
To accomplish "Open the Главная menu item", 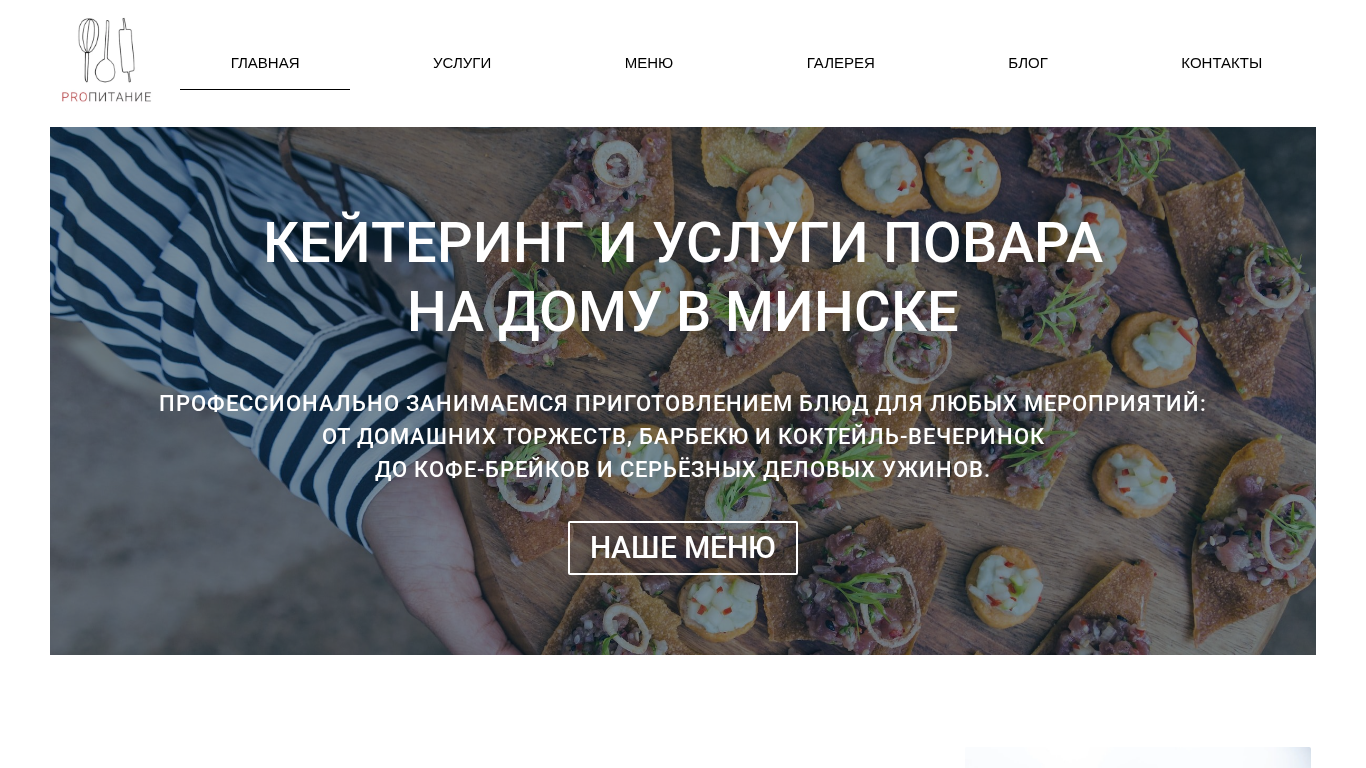I will coord(265,63).
